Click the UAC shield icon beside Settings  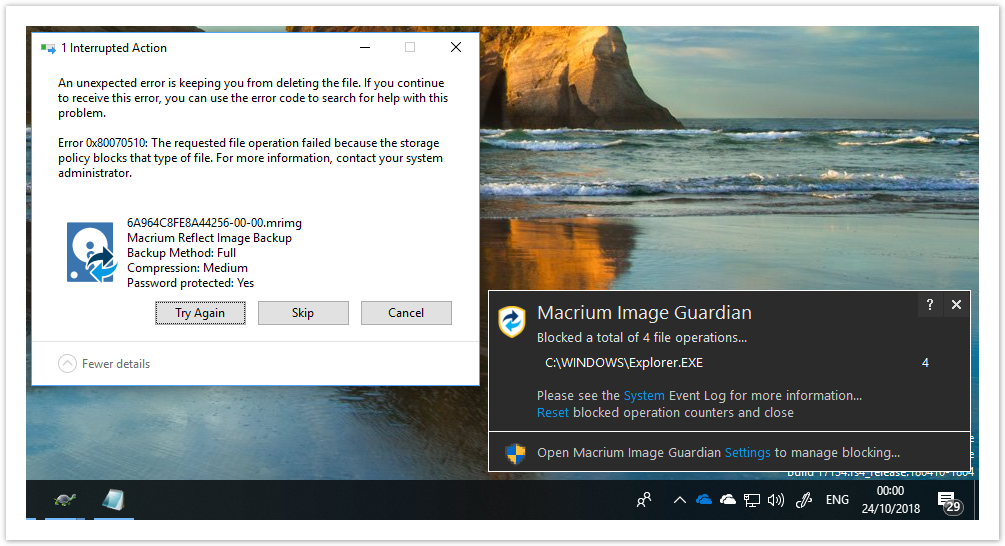515,453
